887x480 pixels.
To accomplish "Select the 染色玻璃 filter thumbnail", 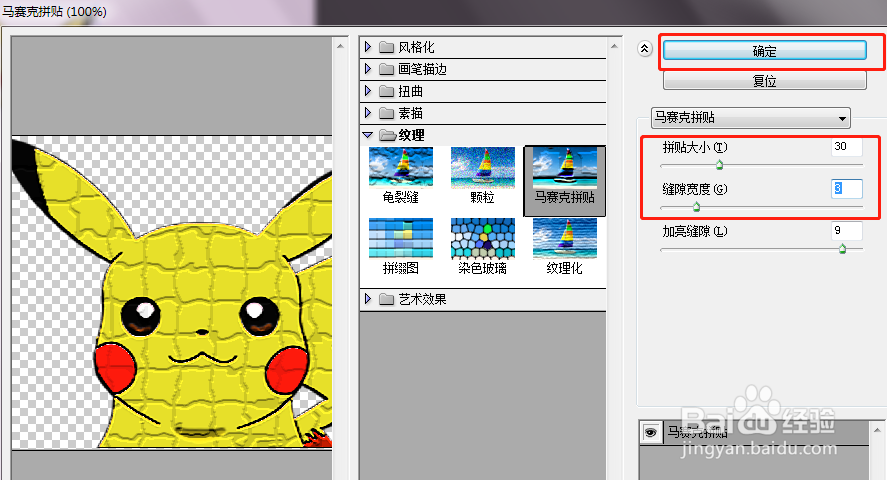I will pyautogui.click(x=483, y=247).
